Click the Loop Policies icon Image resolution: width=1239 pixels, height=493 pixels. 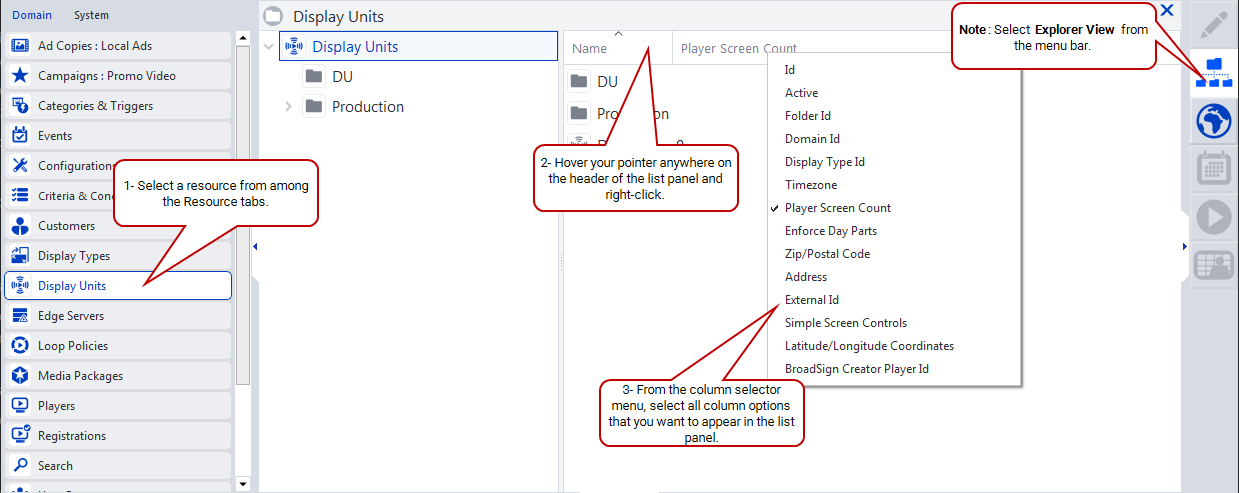pos(19,346)
